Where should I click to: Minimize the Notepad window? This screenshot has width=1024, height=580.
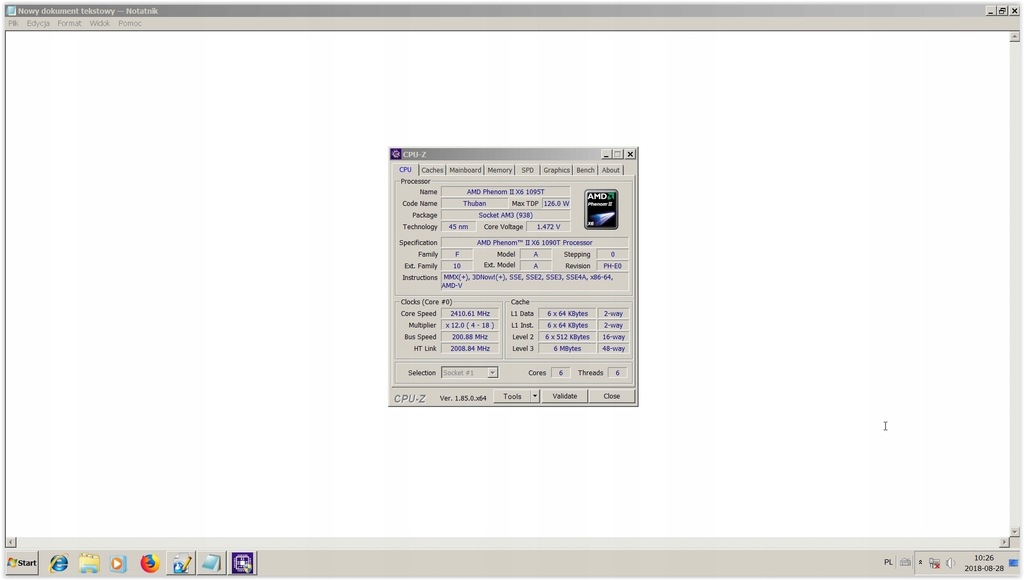point(990,10)
